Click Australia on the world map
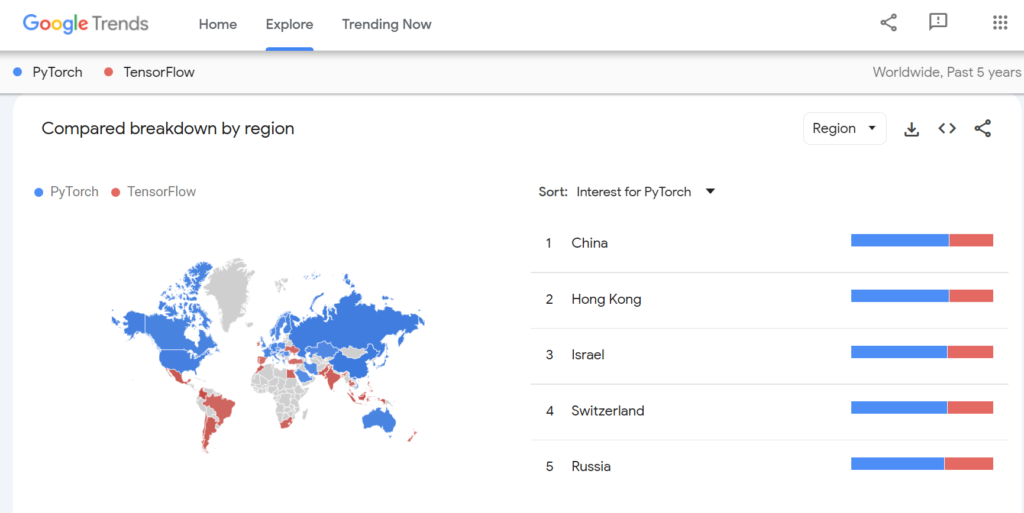The width and height of the screenshot is (1024, 513). coord(379,421)
